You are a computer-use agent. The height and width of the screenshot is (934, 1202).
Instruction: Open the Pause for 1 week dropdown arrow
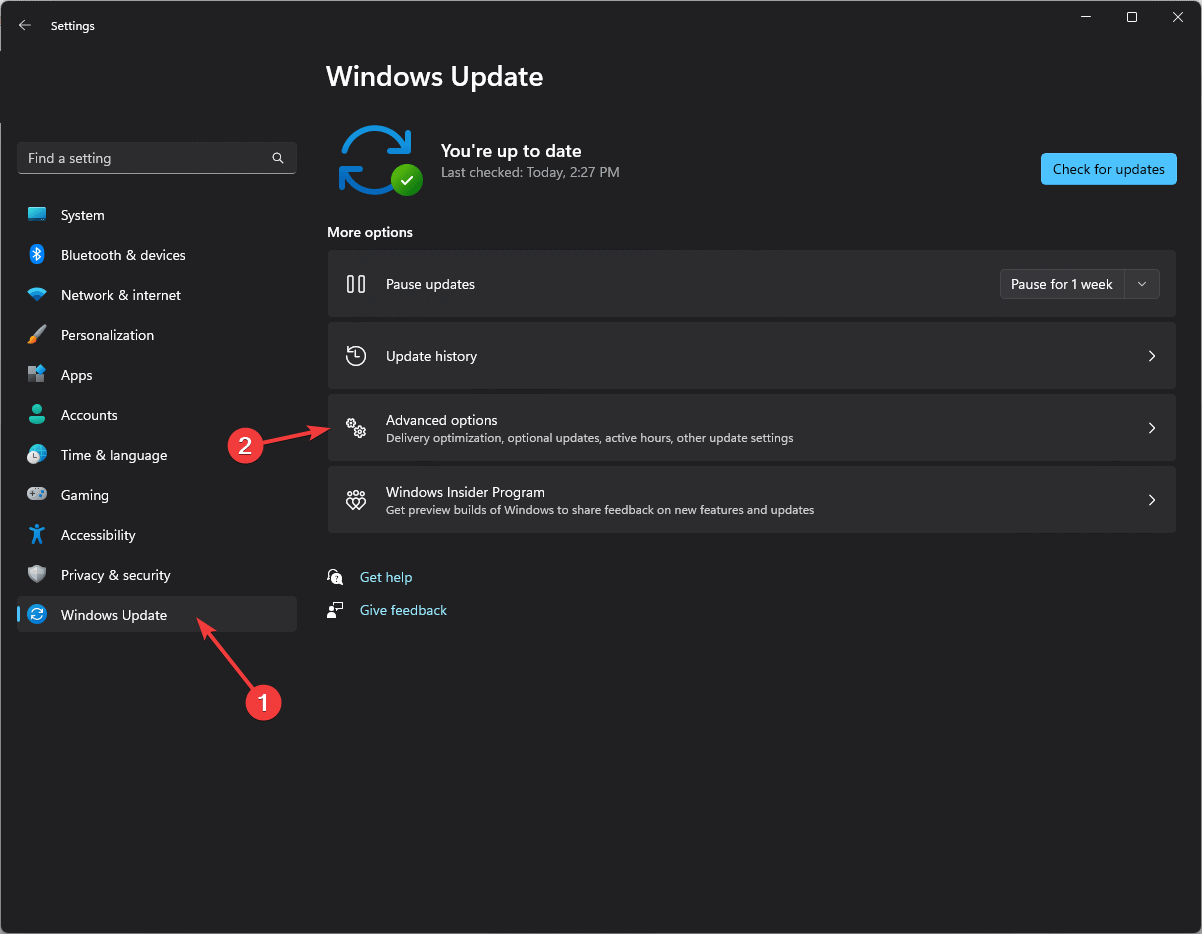click(1141, 283)
